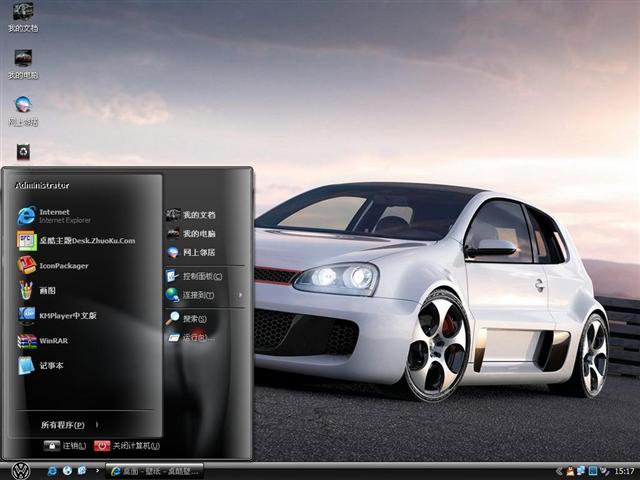640x480 pixels.
Task: Show hidden system tray icons arrow
Action: (x=560, y=470)
